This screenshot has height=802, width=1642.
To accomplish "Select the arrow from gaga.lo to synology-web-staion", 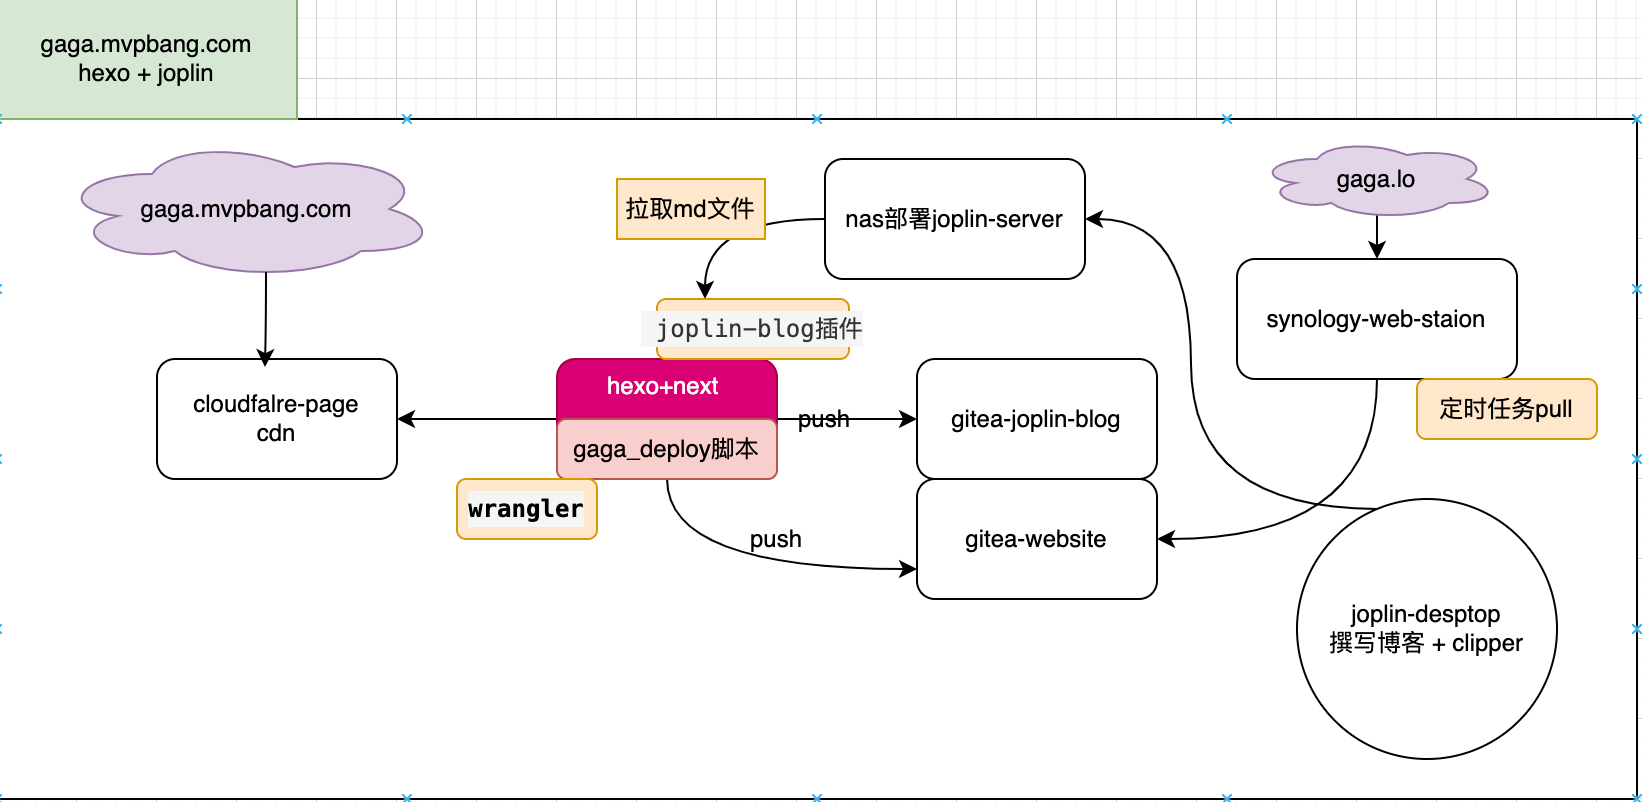I will [x=1377, y=237].
